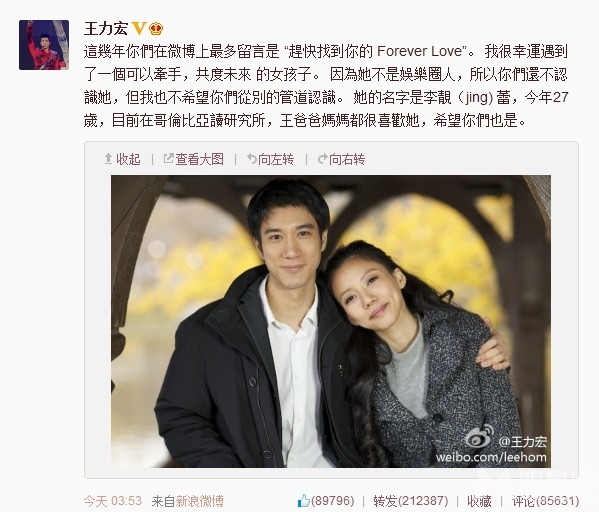Choose 向左转 to rotate photo left

pyautogui.click(x=276, y=159)
